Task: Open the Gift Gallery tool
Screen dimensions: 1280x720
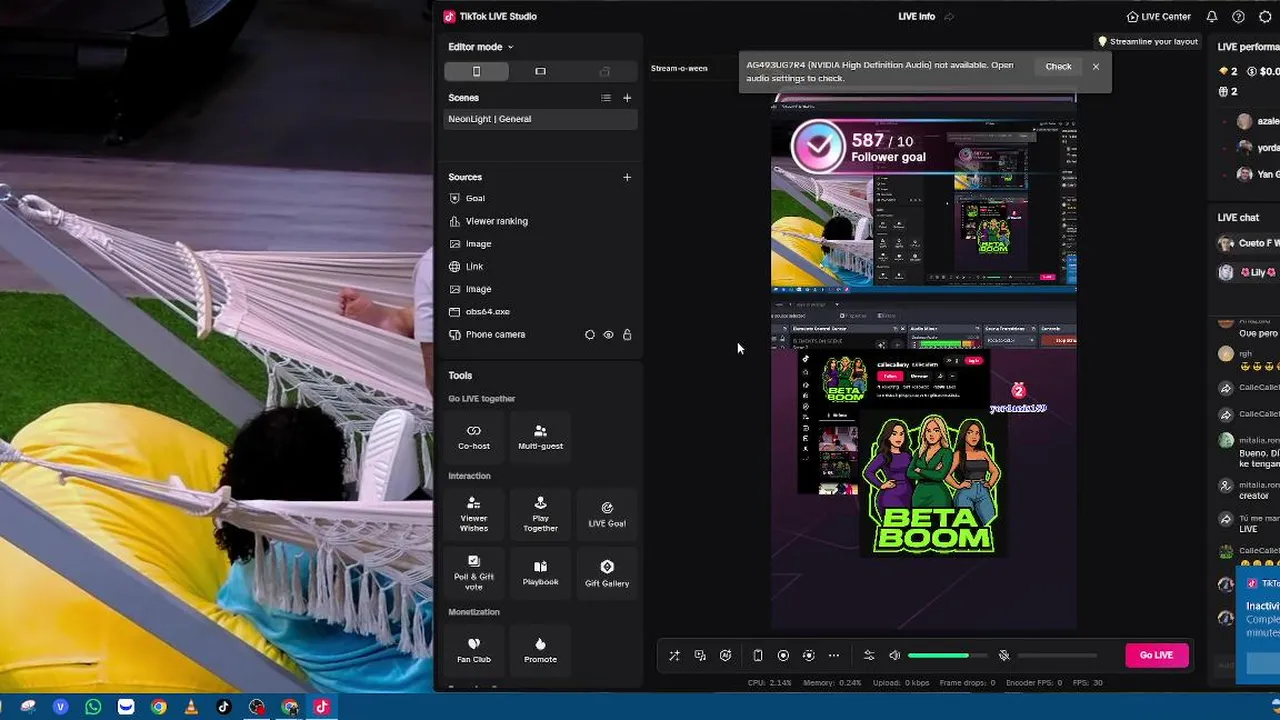Action: tap(607, 572)
